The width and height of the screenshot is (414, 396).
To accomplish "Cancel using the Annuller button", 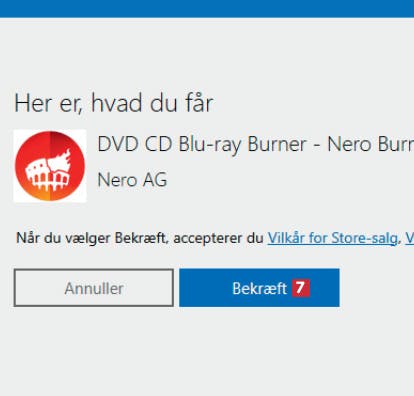I will click(x=94, y=288).
